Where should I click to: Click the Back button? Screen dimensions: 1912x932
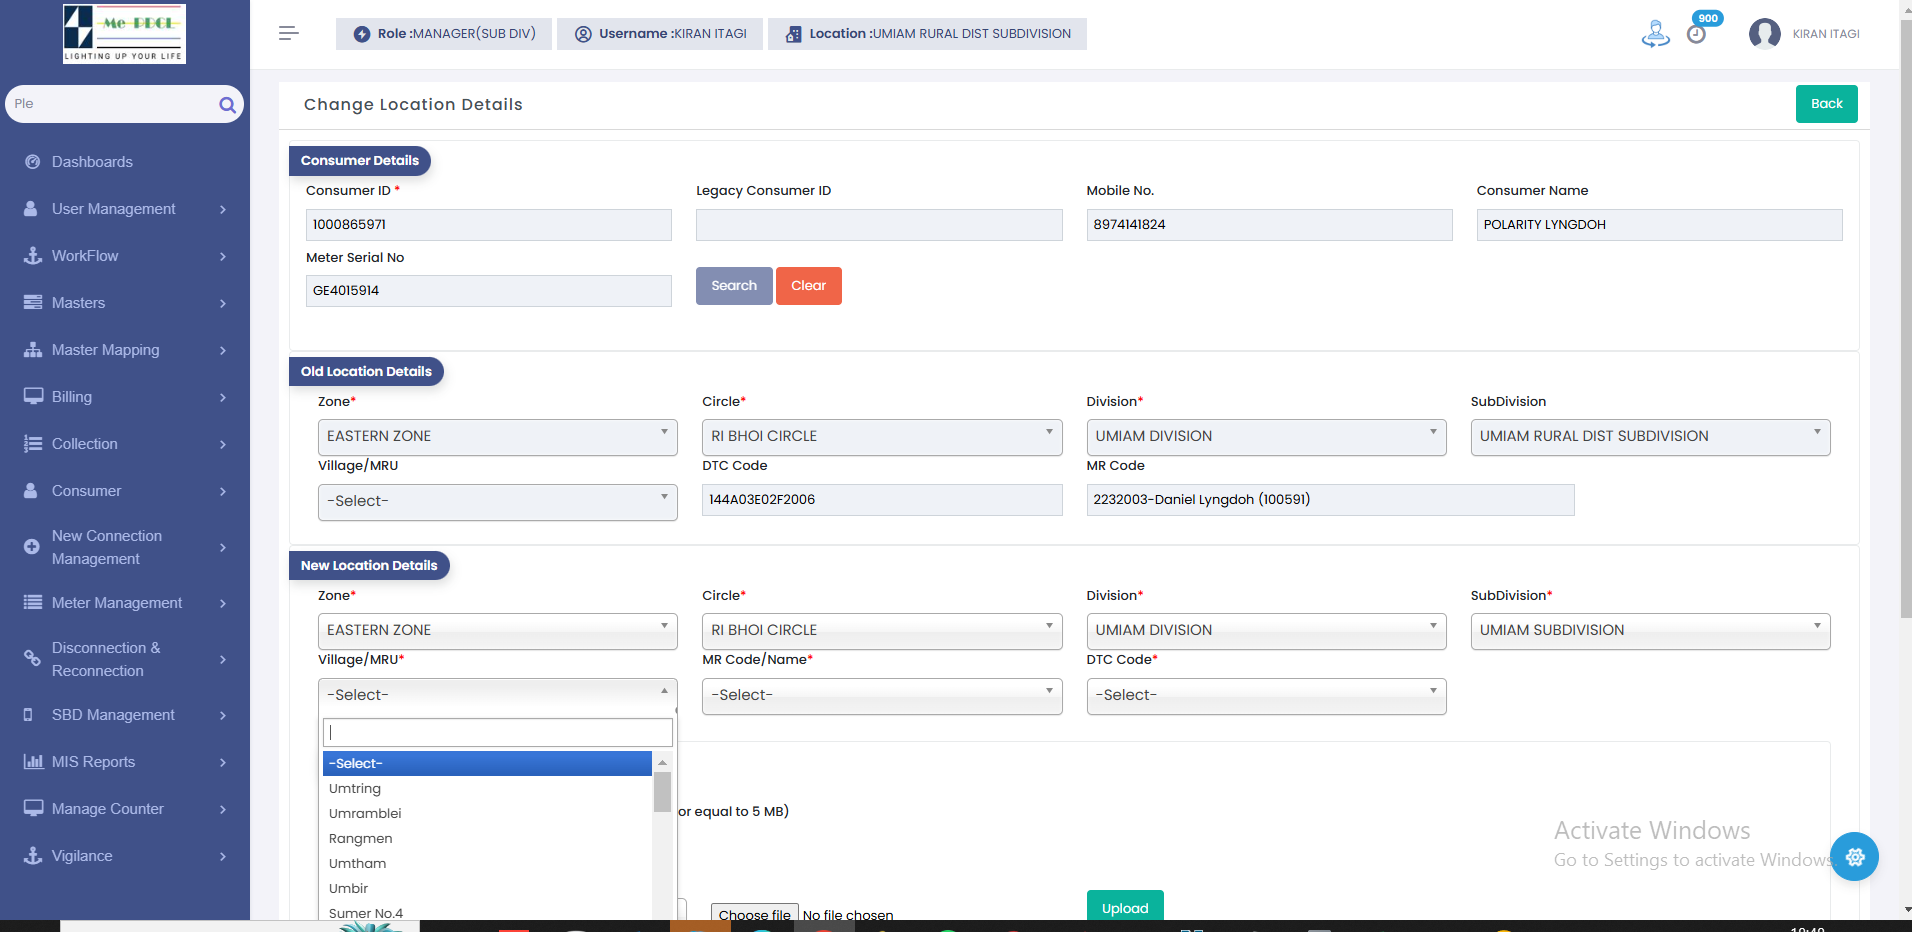tap(1826, 104)
